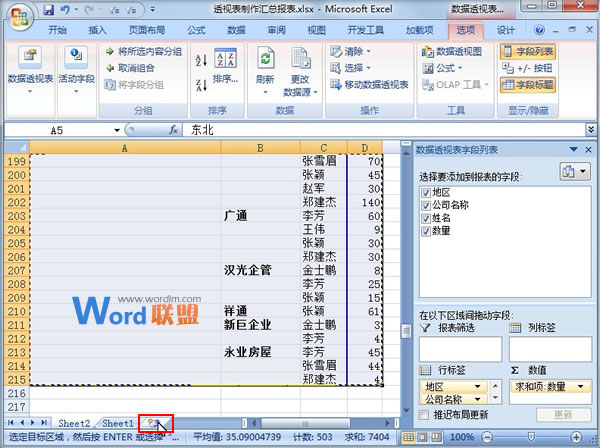The width and height of the screenshot is (600, 448).
Task: Click the zoom slider handle
Action: click(531, 437)
